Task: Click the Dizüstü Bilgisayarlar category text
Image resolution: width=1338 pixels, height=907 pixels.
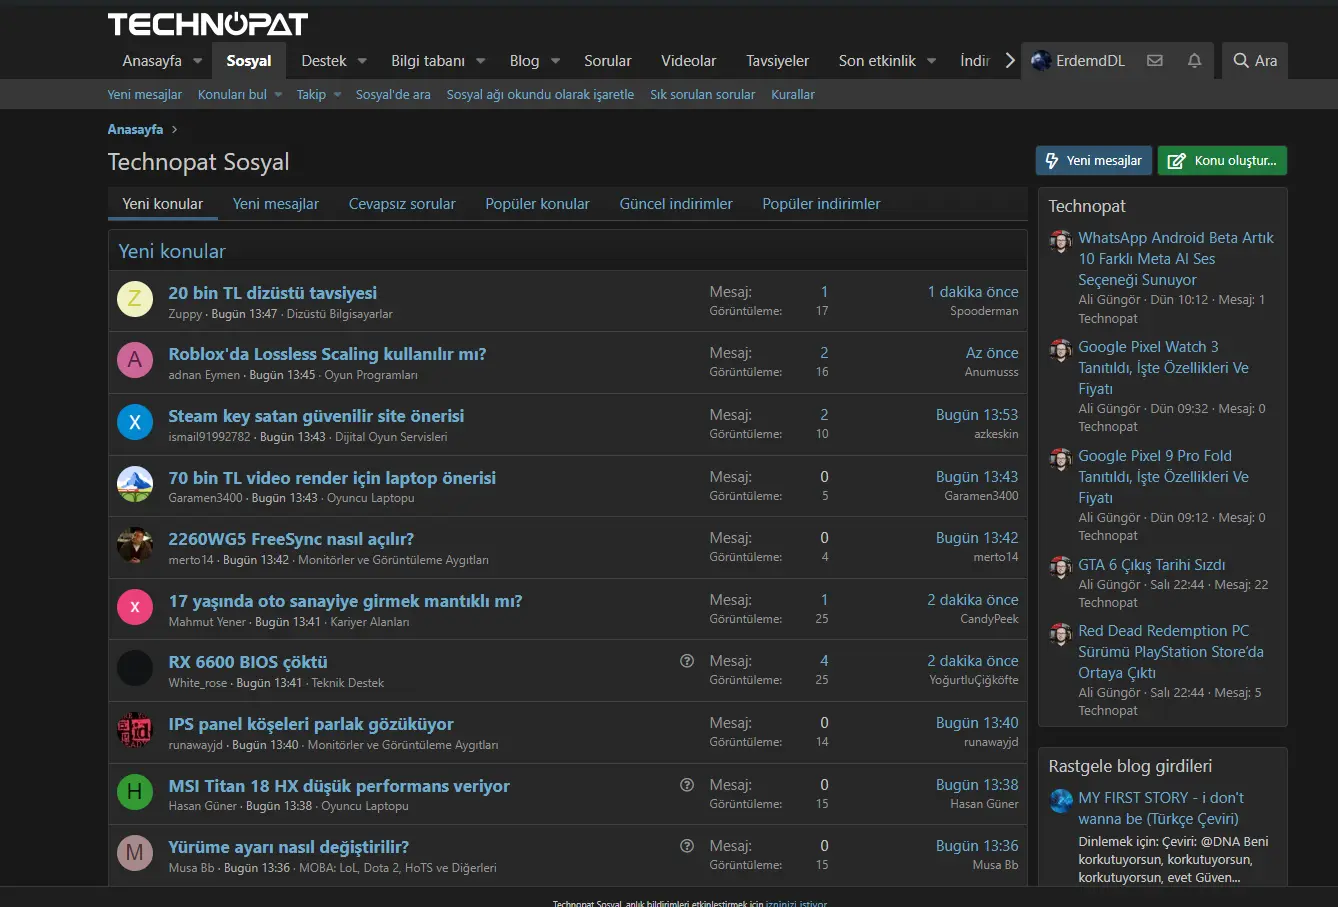Action: click(x=340, y=314)
